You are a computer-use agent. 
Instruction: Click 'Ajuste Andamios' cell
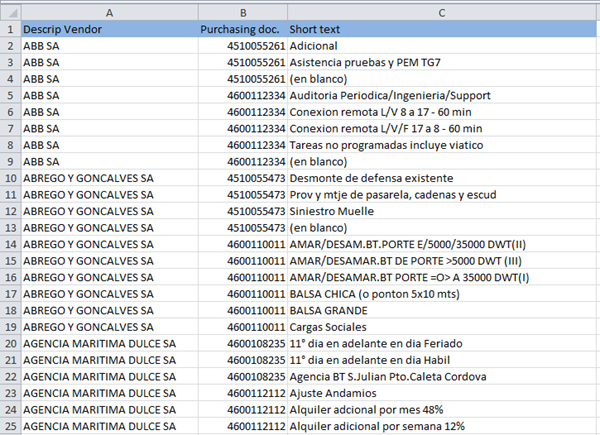(442, 393)
